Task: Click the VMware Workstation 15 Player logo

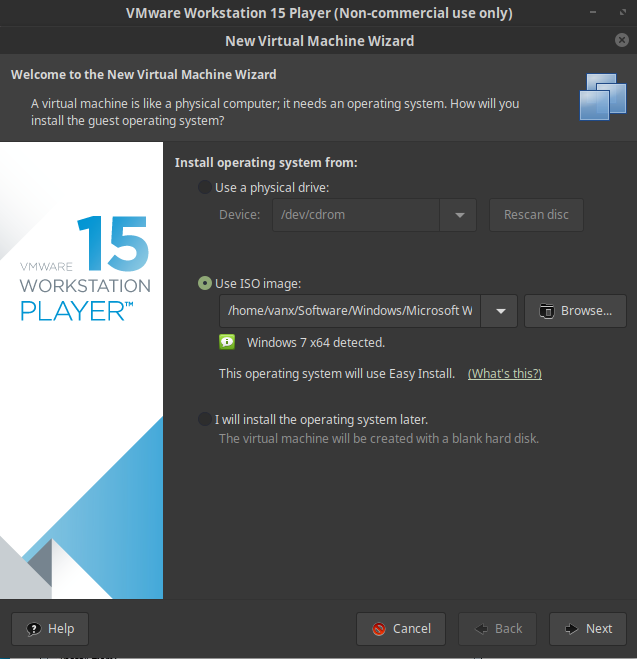Action: click(85, 269)
